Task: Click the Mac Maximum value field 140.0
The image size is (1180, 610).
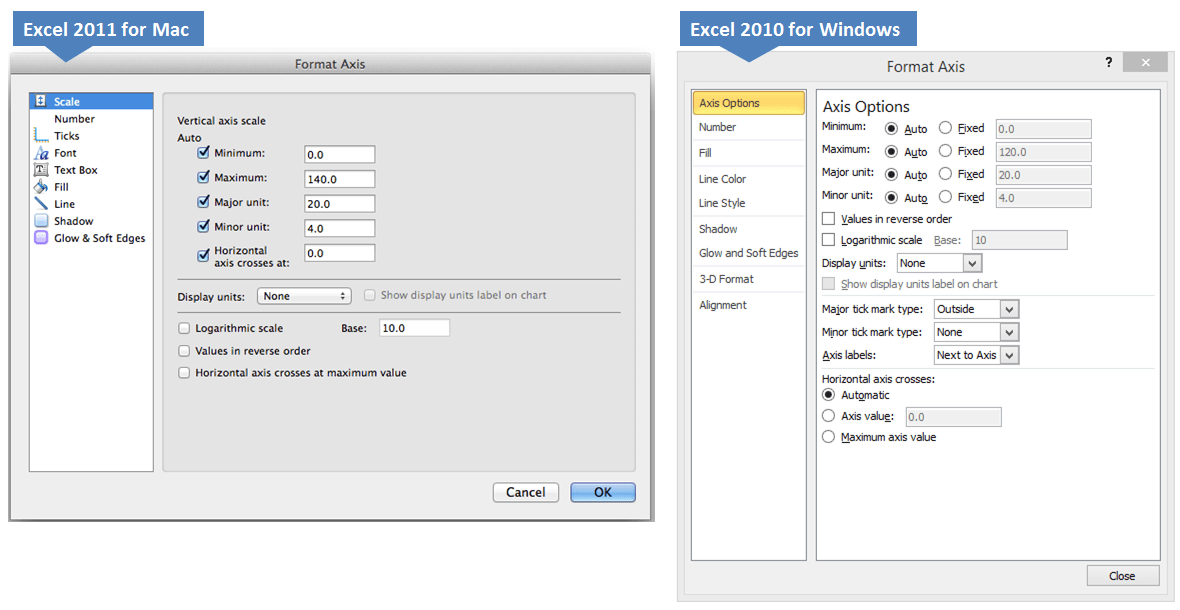Action: click(x=339, y=179)
